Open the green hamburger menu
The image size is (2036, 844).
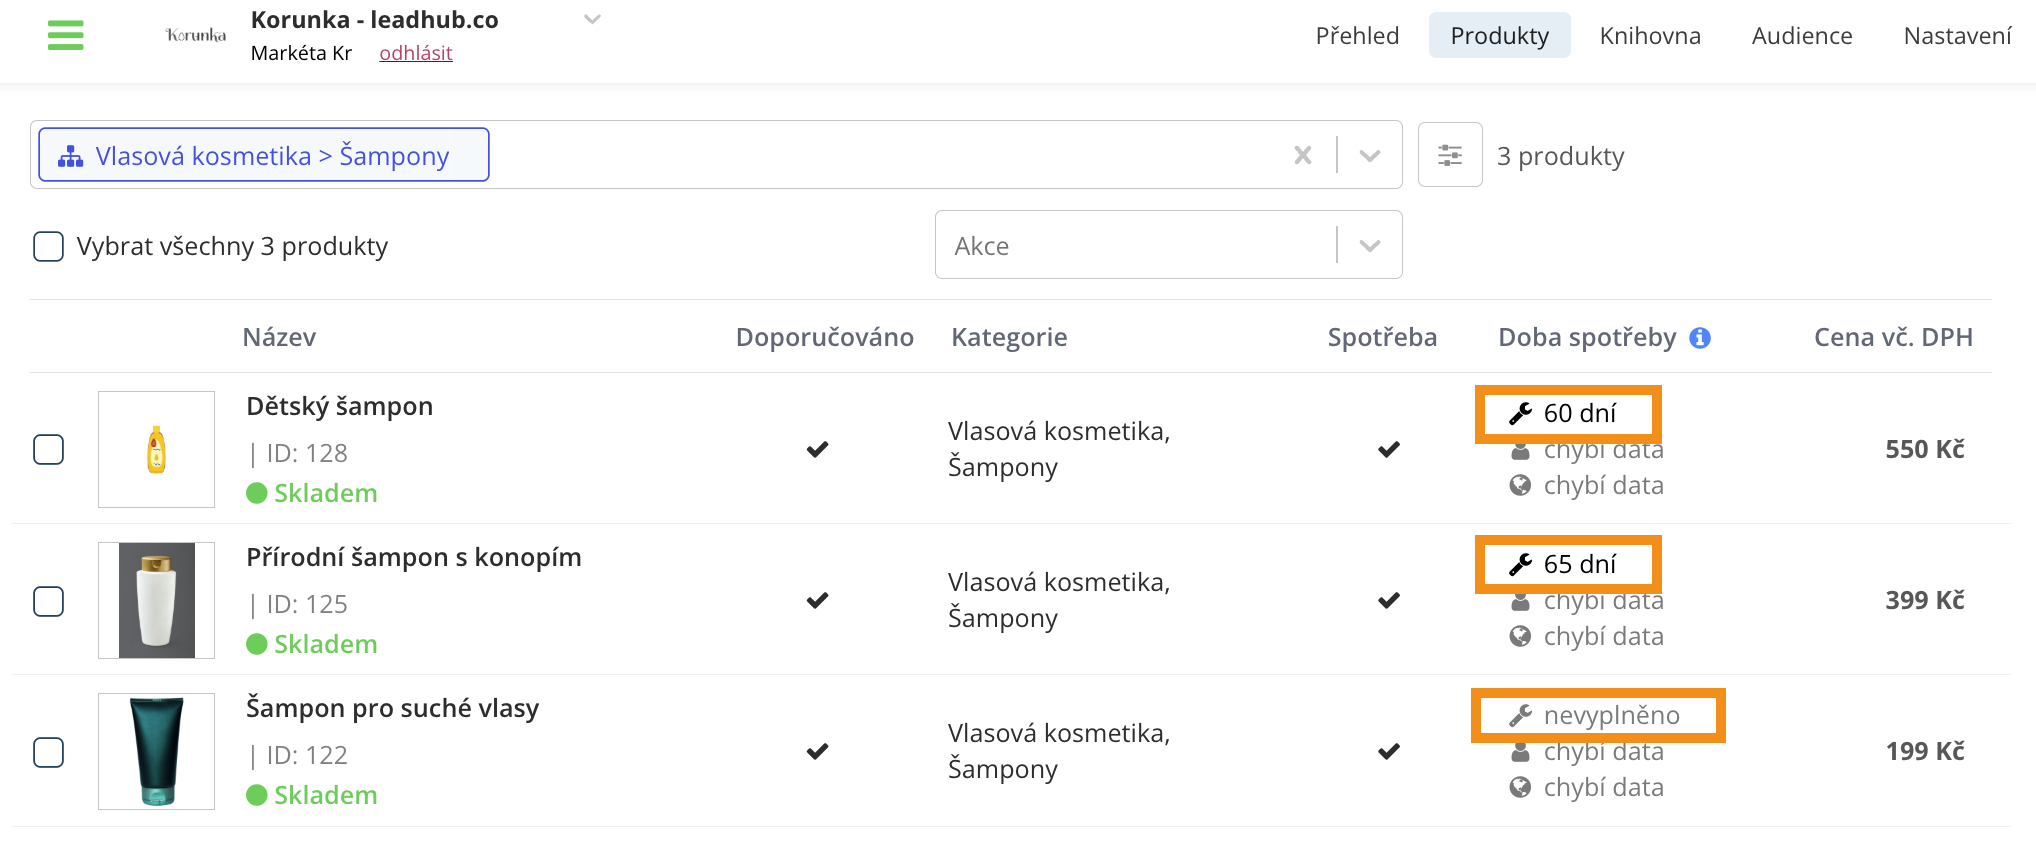pos(65,35)
